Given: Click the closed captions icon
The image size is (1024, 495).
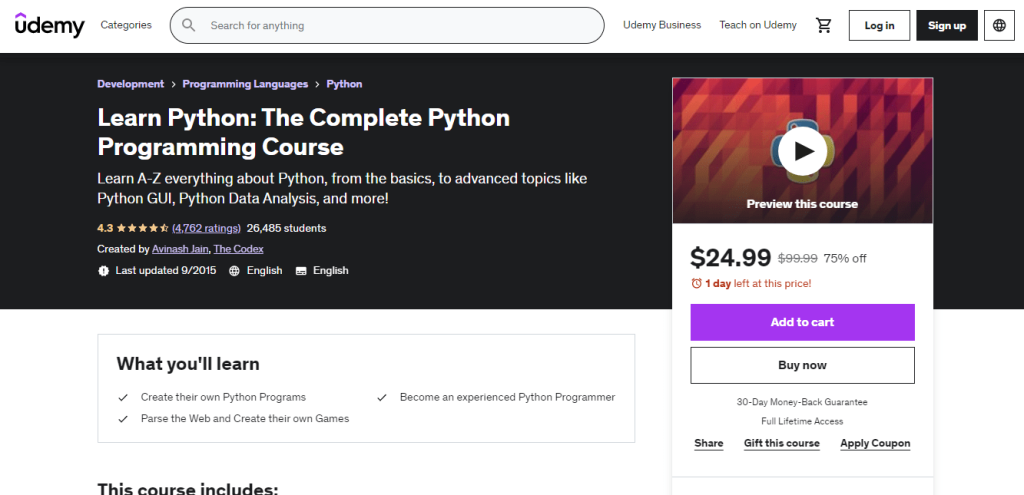Looking at the screenshot, I should pos(301,270).
